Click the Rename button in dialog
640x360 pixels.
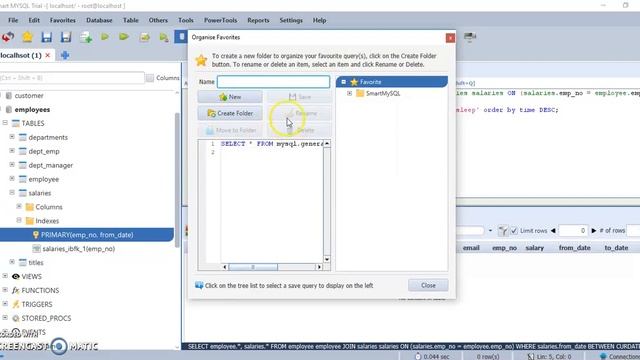coord(299,113)
